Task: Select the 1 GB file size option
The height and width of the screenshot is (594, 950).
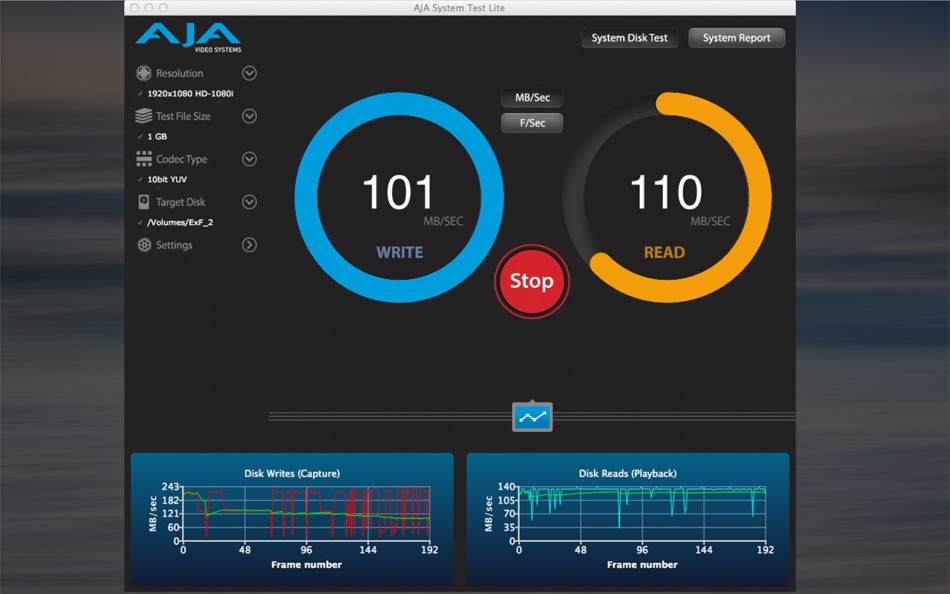Action: [157, 136]
